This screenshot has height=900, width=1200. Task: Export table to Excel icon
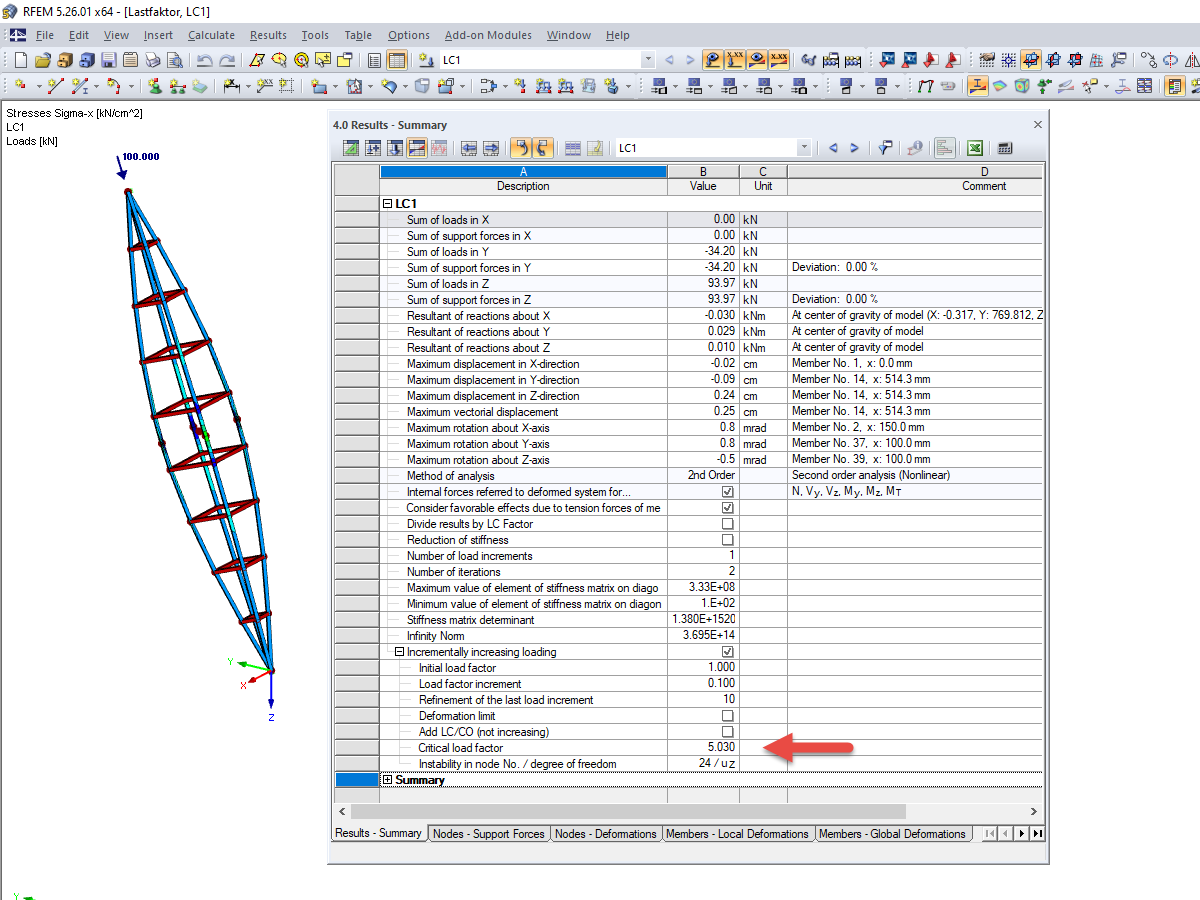[974, 148]
